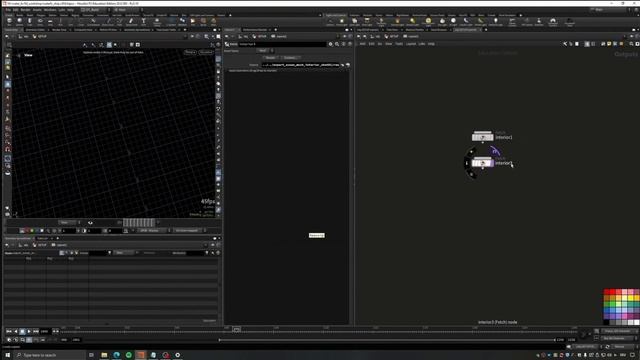Click the Windows taskbar search box

50,355
